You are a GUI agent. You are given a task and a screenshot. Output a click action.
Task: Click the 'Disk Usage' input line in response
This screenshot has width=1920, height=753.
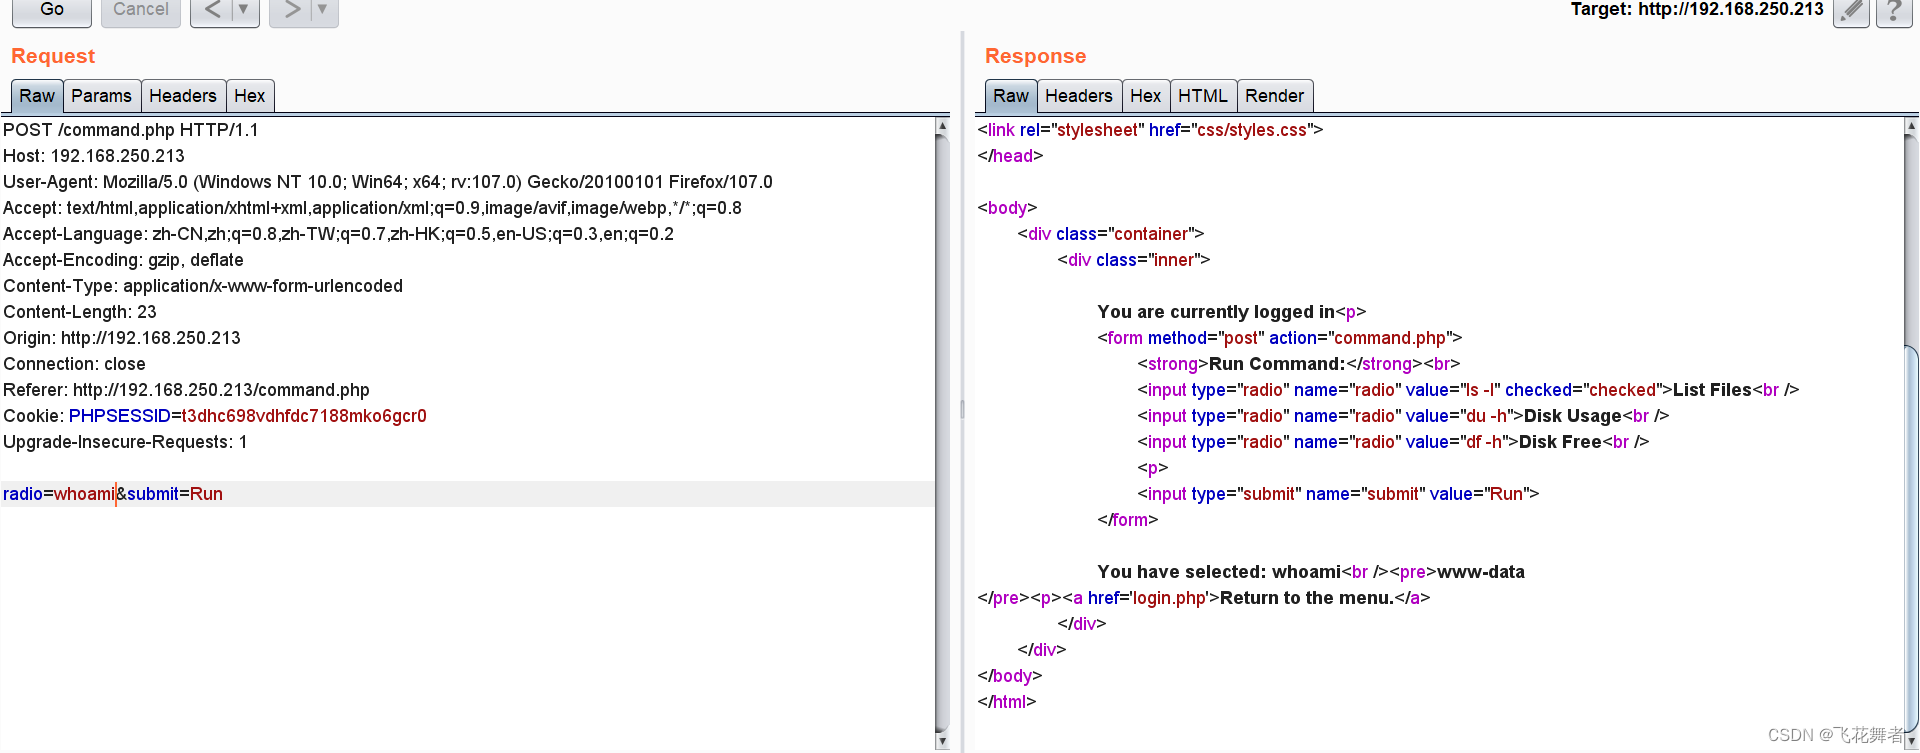tap(1403, 416)
